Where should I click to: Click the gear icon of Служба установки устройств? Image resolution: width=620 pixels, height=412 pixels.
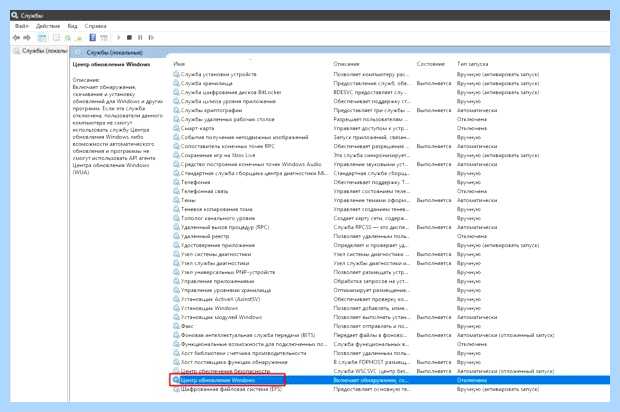point(176,74)
